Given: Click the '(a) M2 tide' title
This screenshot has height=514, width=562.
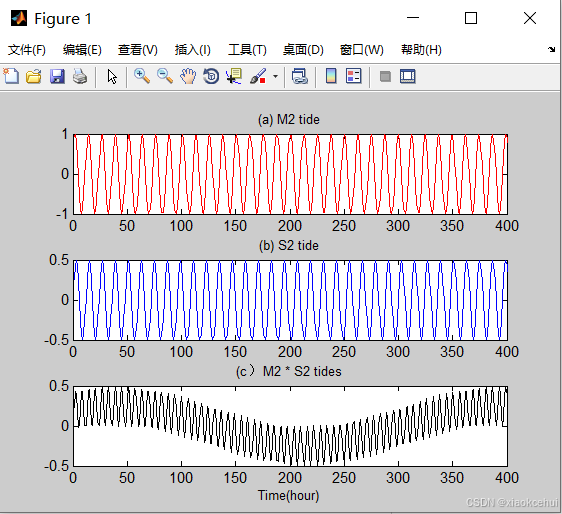Looking at the screenshot, I should [x=289, y=119].
